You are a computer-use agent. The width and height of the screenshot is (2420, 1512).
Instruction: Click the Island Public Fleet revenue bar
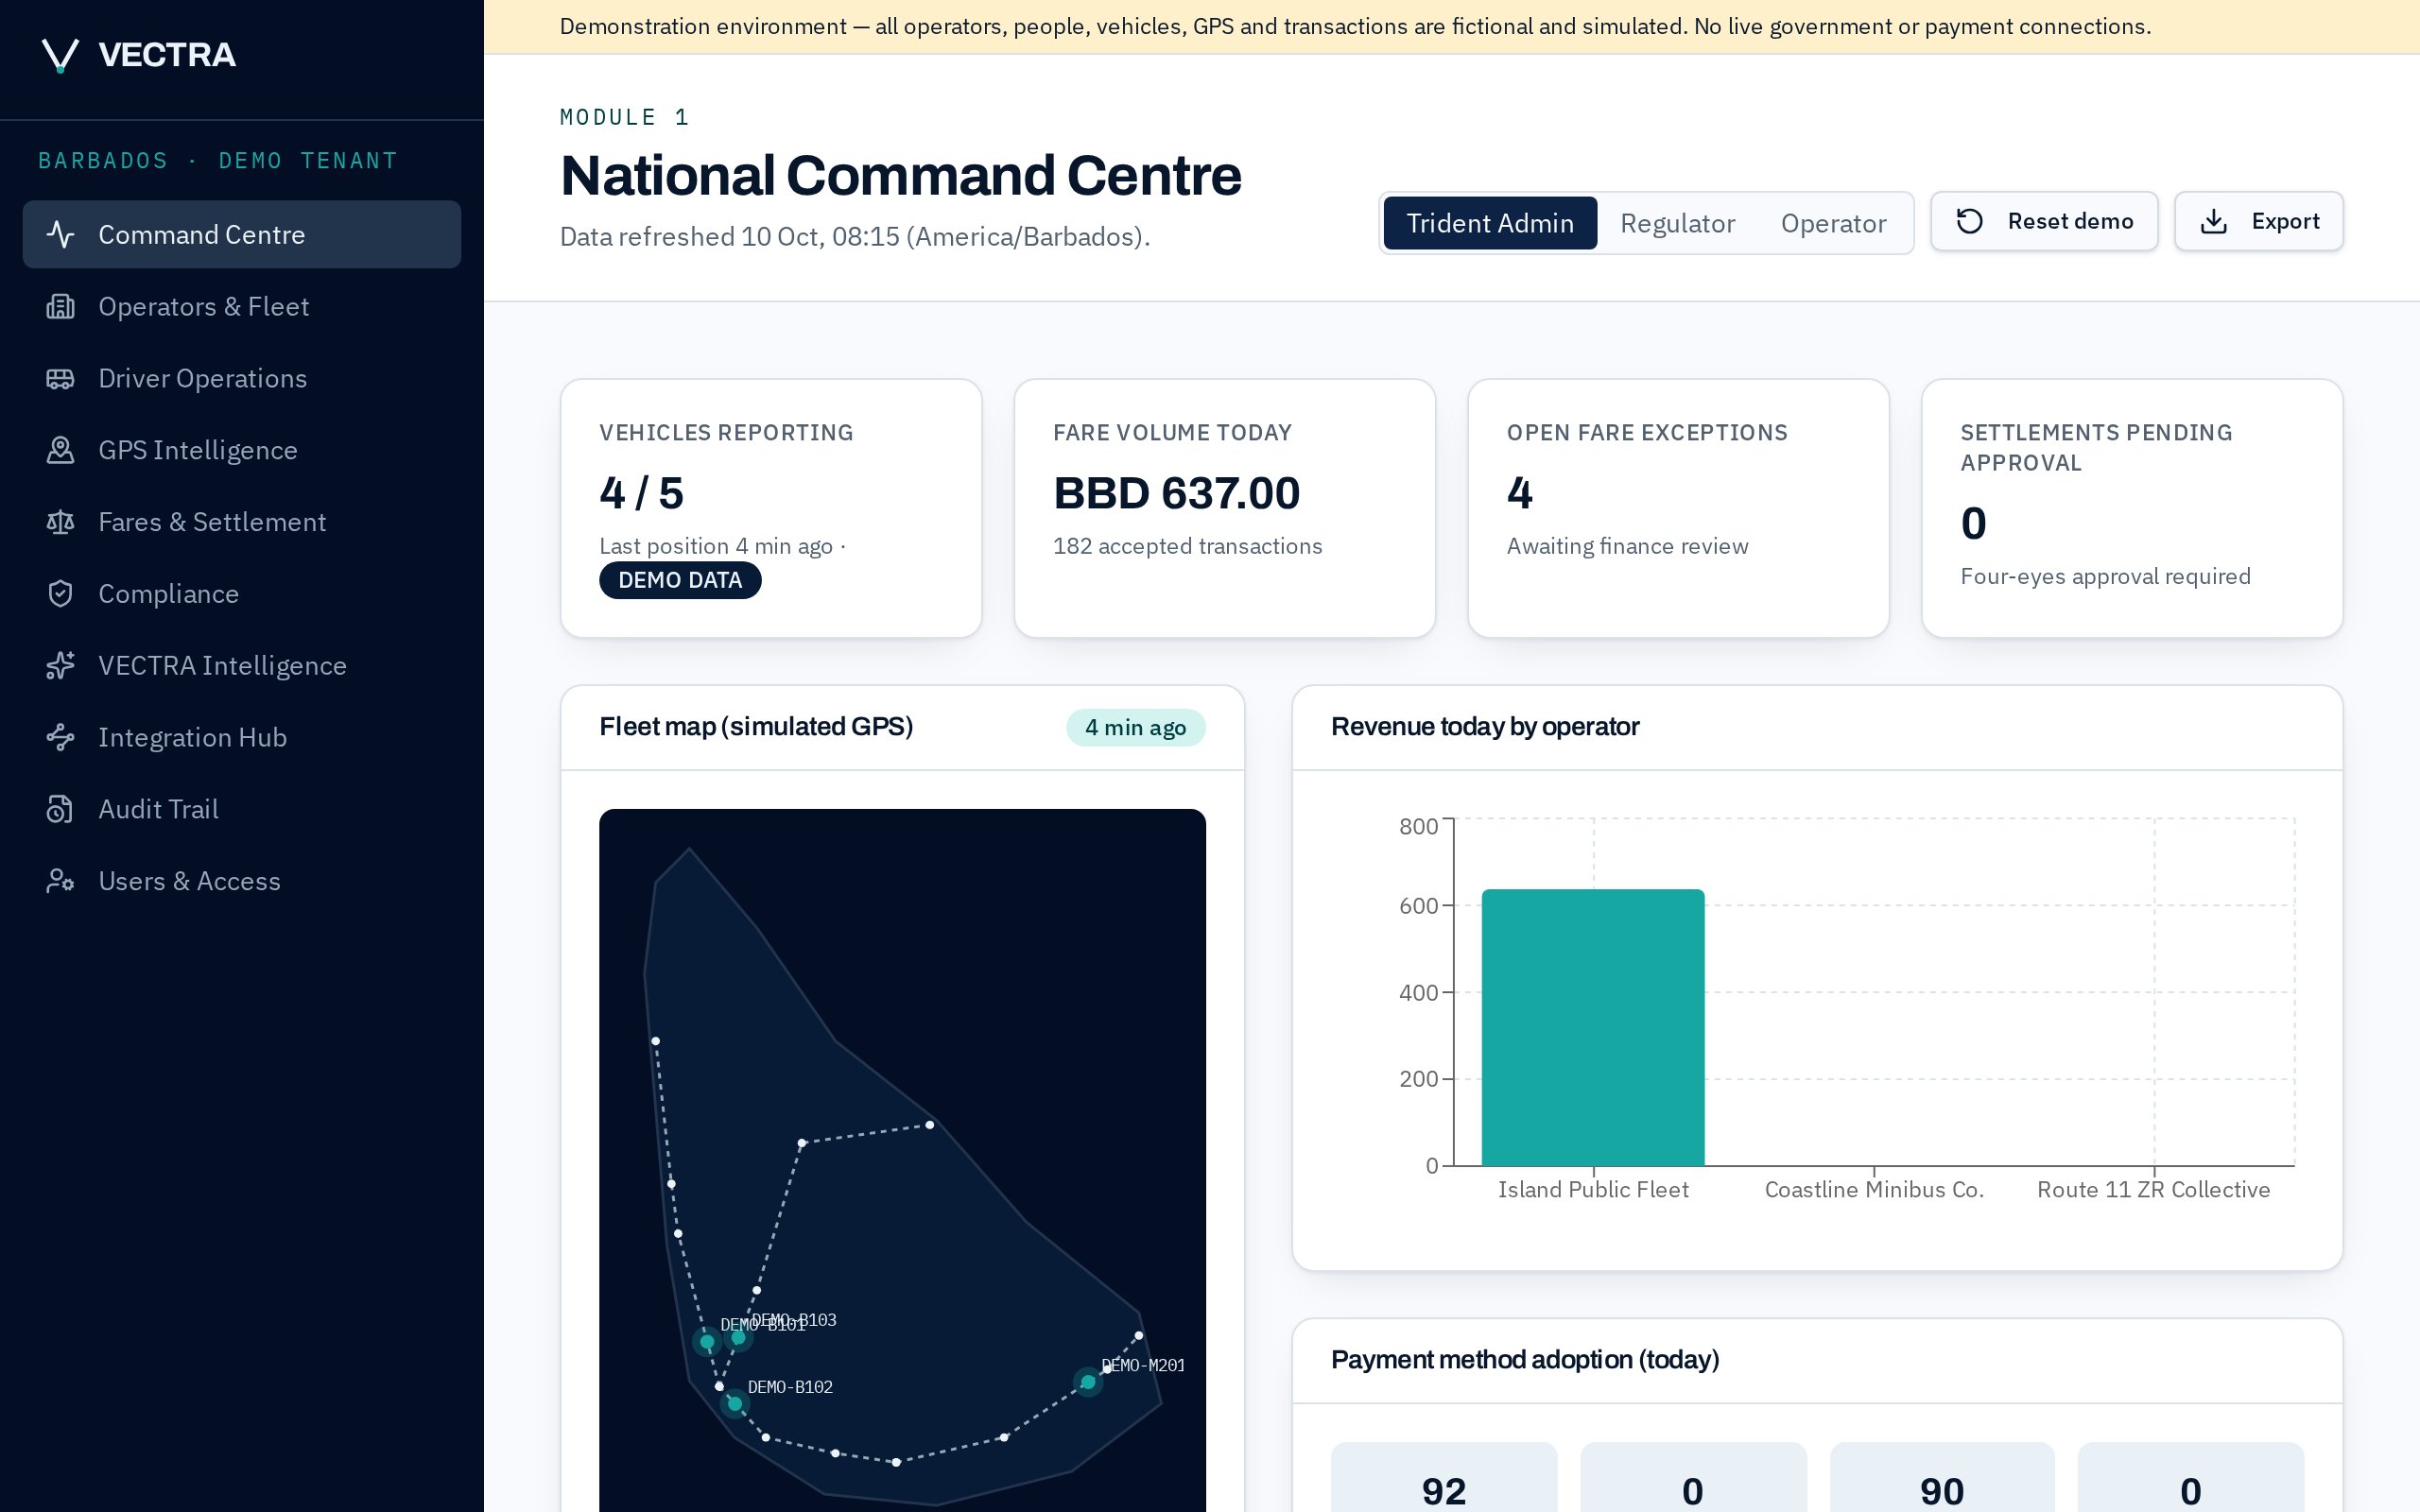pos(1593,1027)
